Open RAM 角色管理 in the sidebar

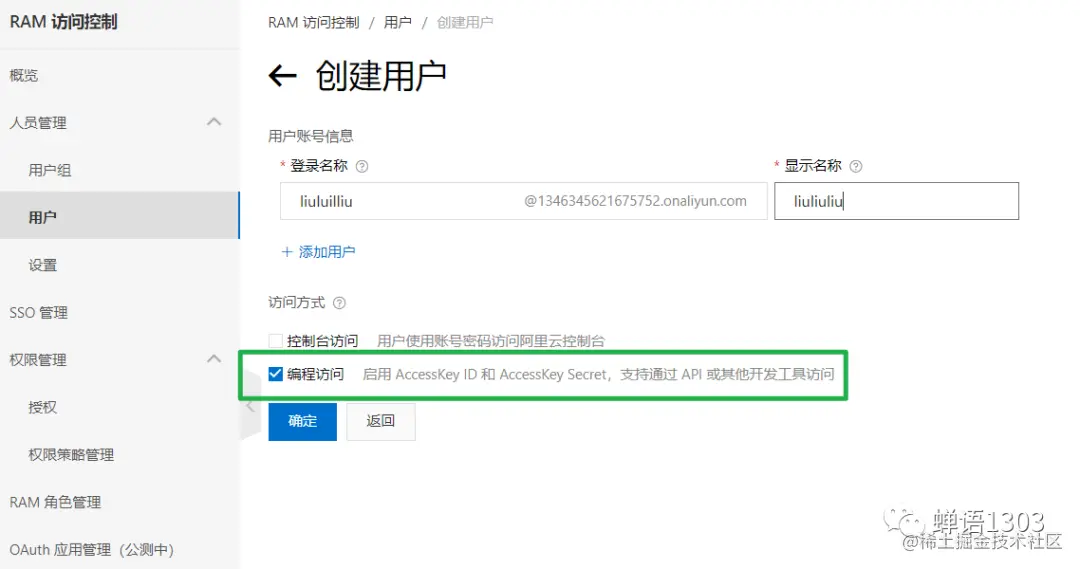55,502
